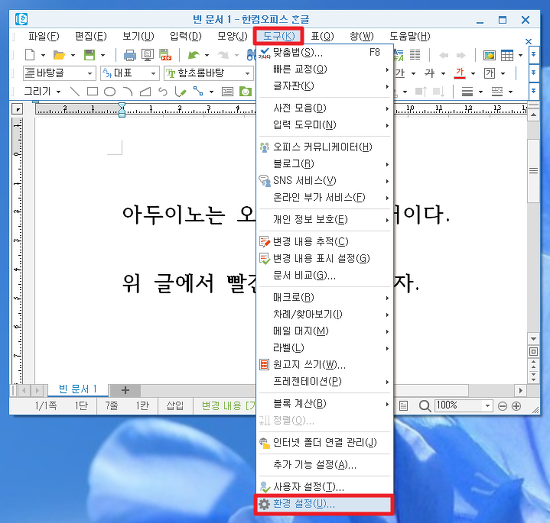Open the 창(W) menu
This screenshot has height=523, width=550.
(362, 36)
